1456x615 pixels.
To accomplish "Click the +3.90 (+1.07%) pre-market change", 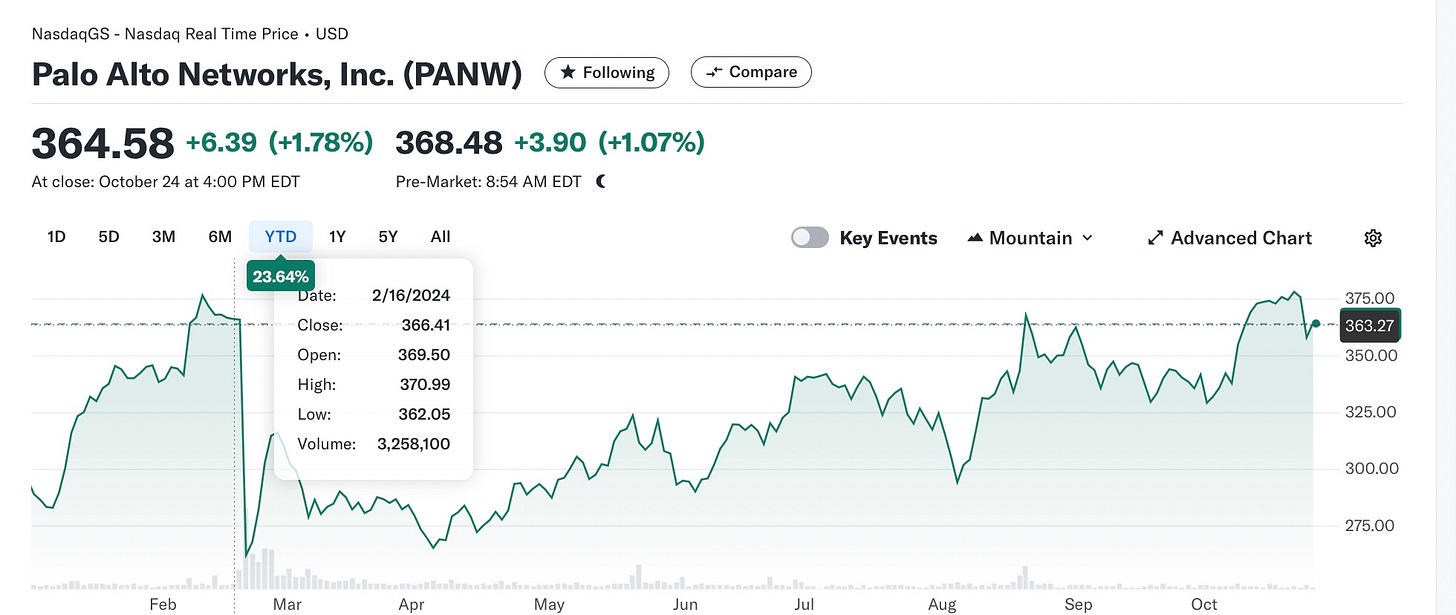I will 609,143.
